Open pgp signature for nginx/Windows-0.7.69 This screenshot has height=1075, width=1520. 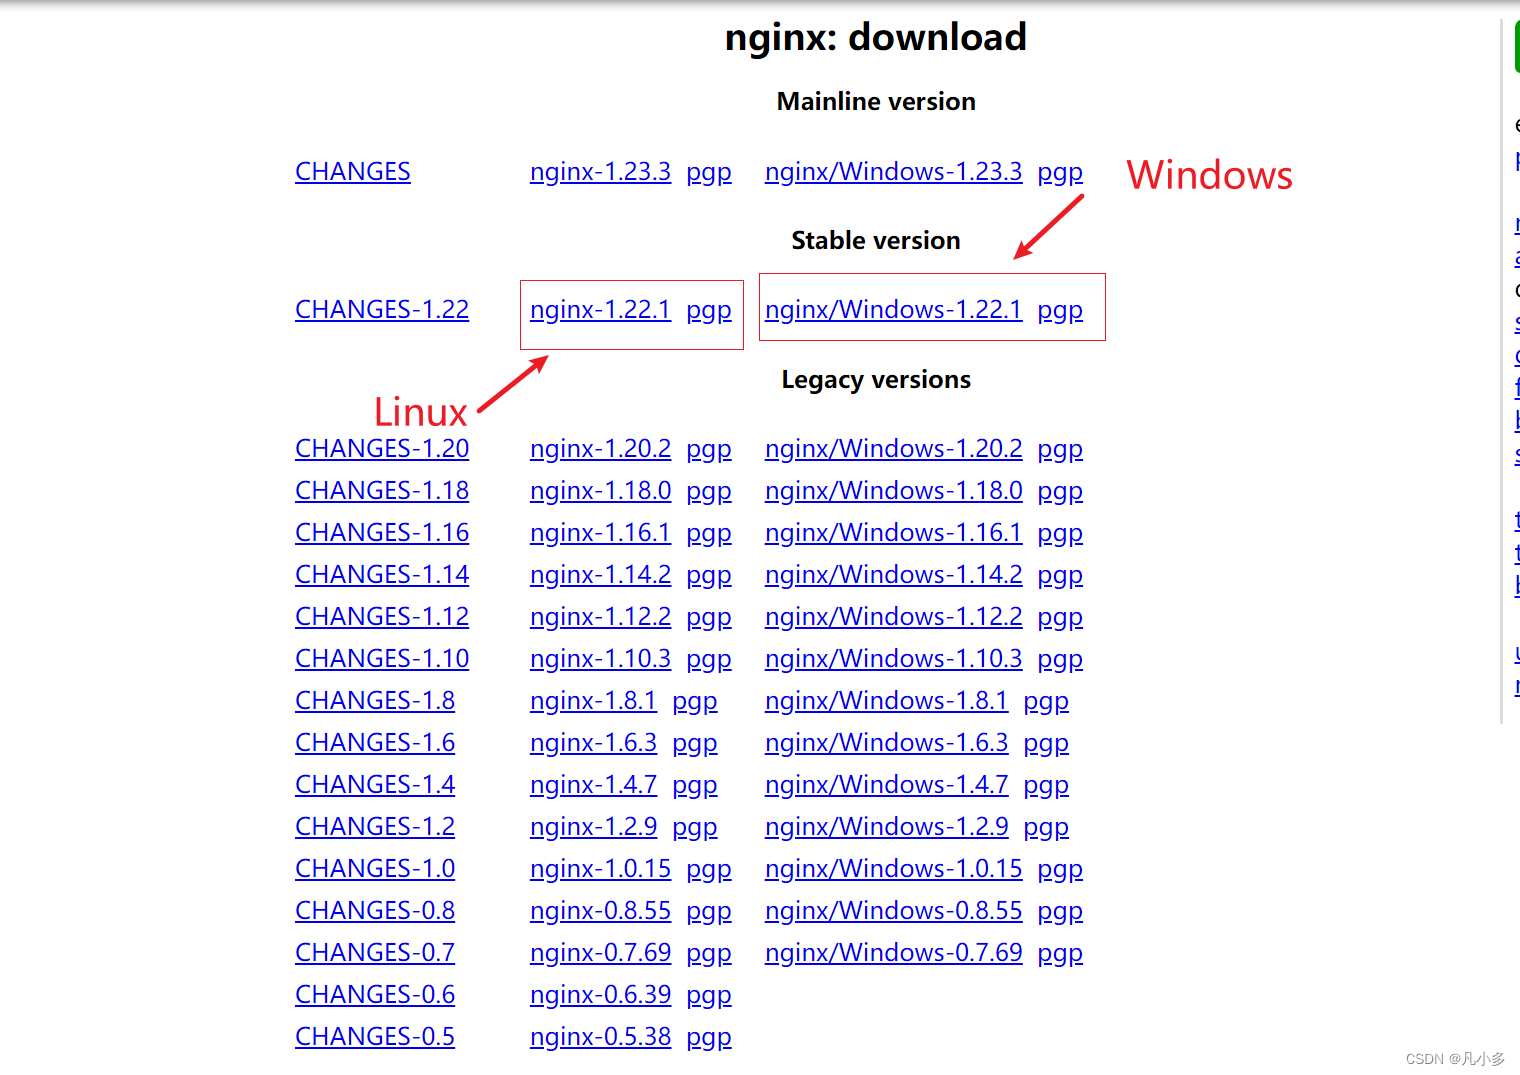(1060, 953)
